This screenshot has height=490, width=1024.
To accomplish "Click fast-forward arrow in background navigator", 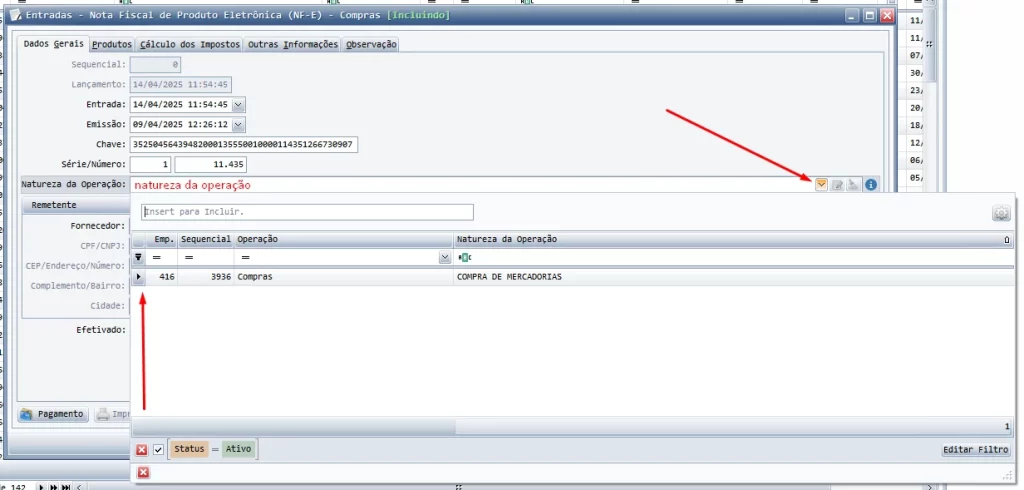I will pos(54,487).
